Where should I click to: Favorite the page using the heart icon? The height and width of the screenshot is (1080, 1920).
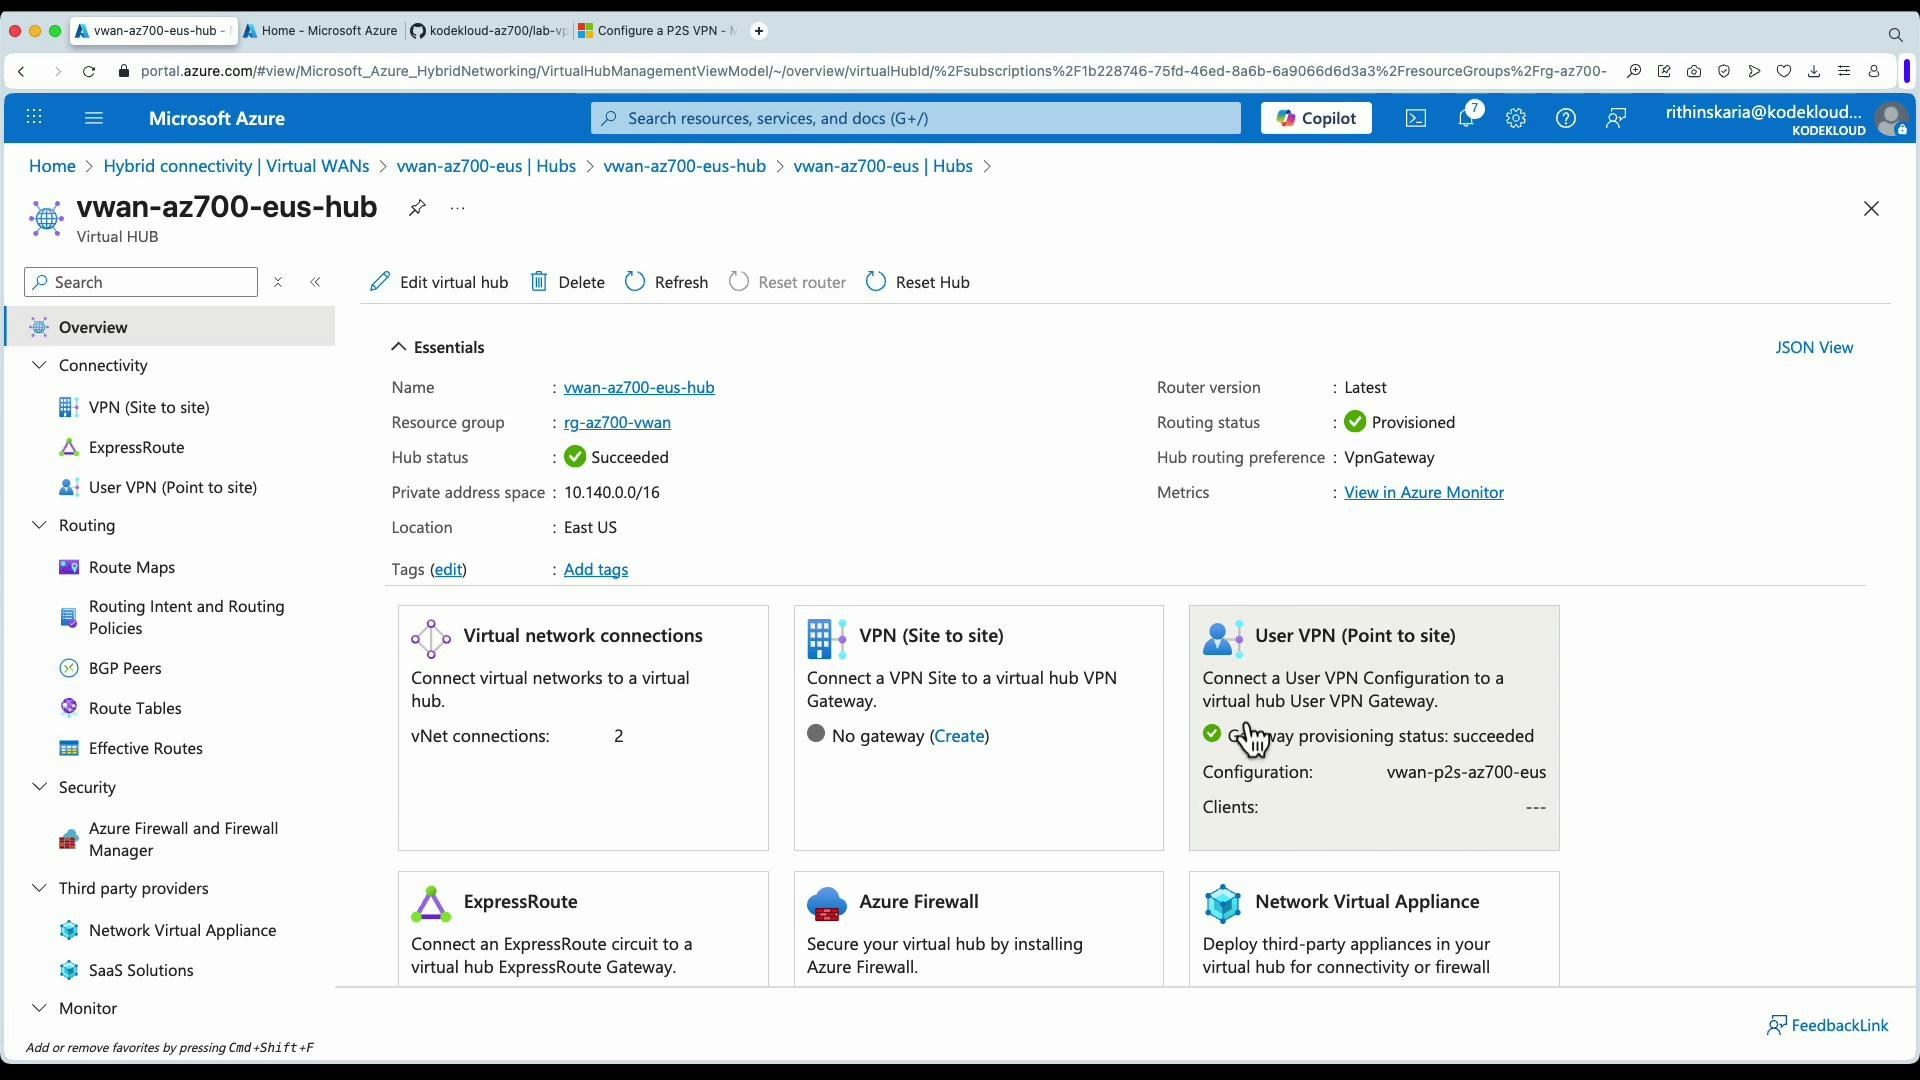tap(1786, 71)
